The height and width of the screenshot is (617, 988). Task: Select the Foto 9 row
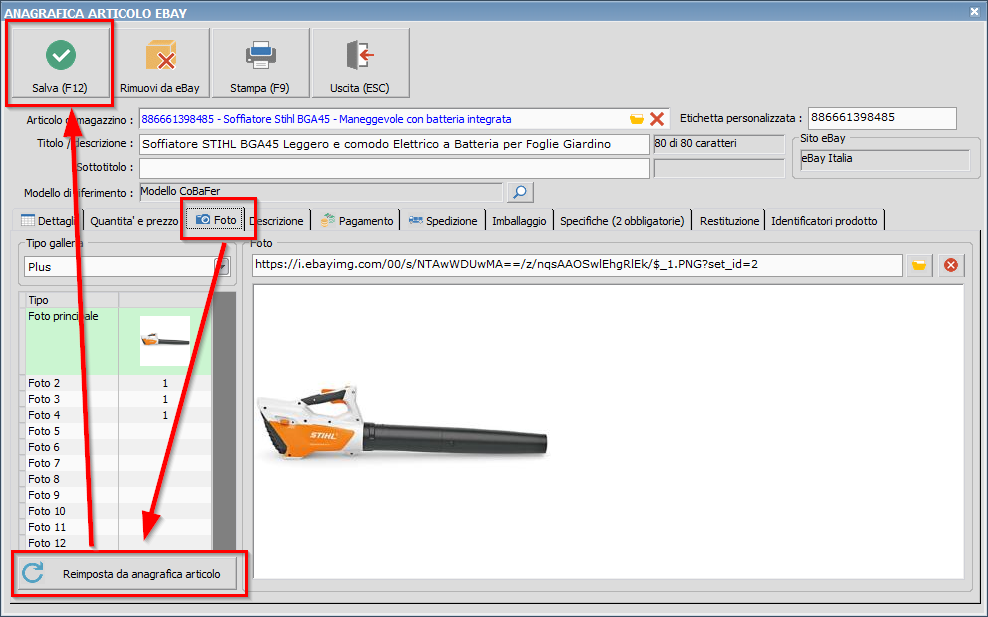tap(118, 495)
